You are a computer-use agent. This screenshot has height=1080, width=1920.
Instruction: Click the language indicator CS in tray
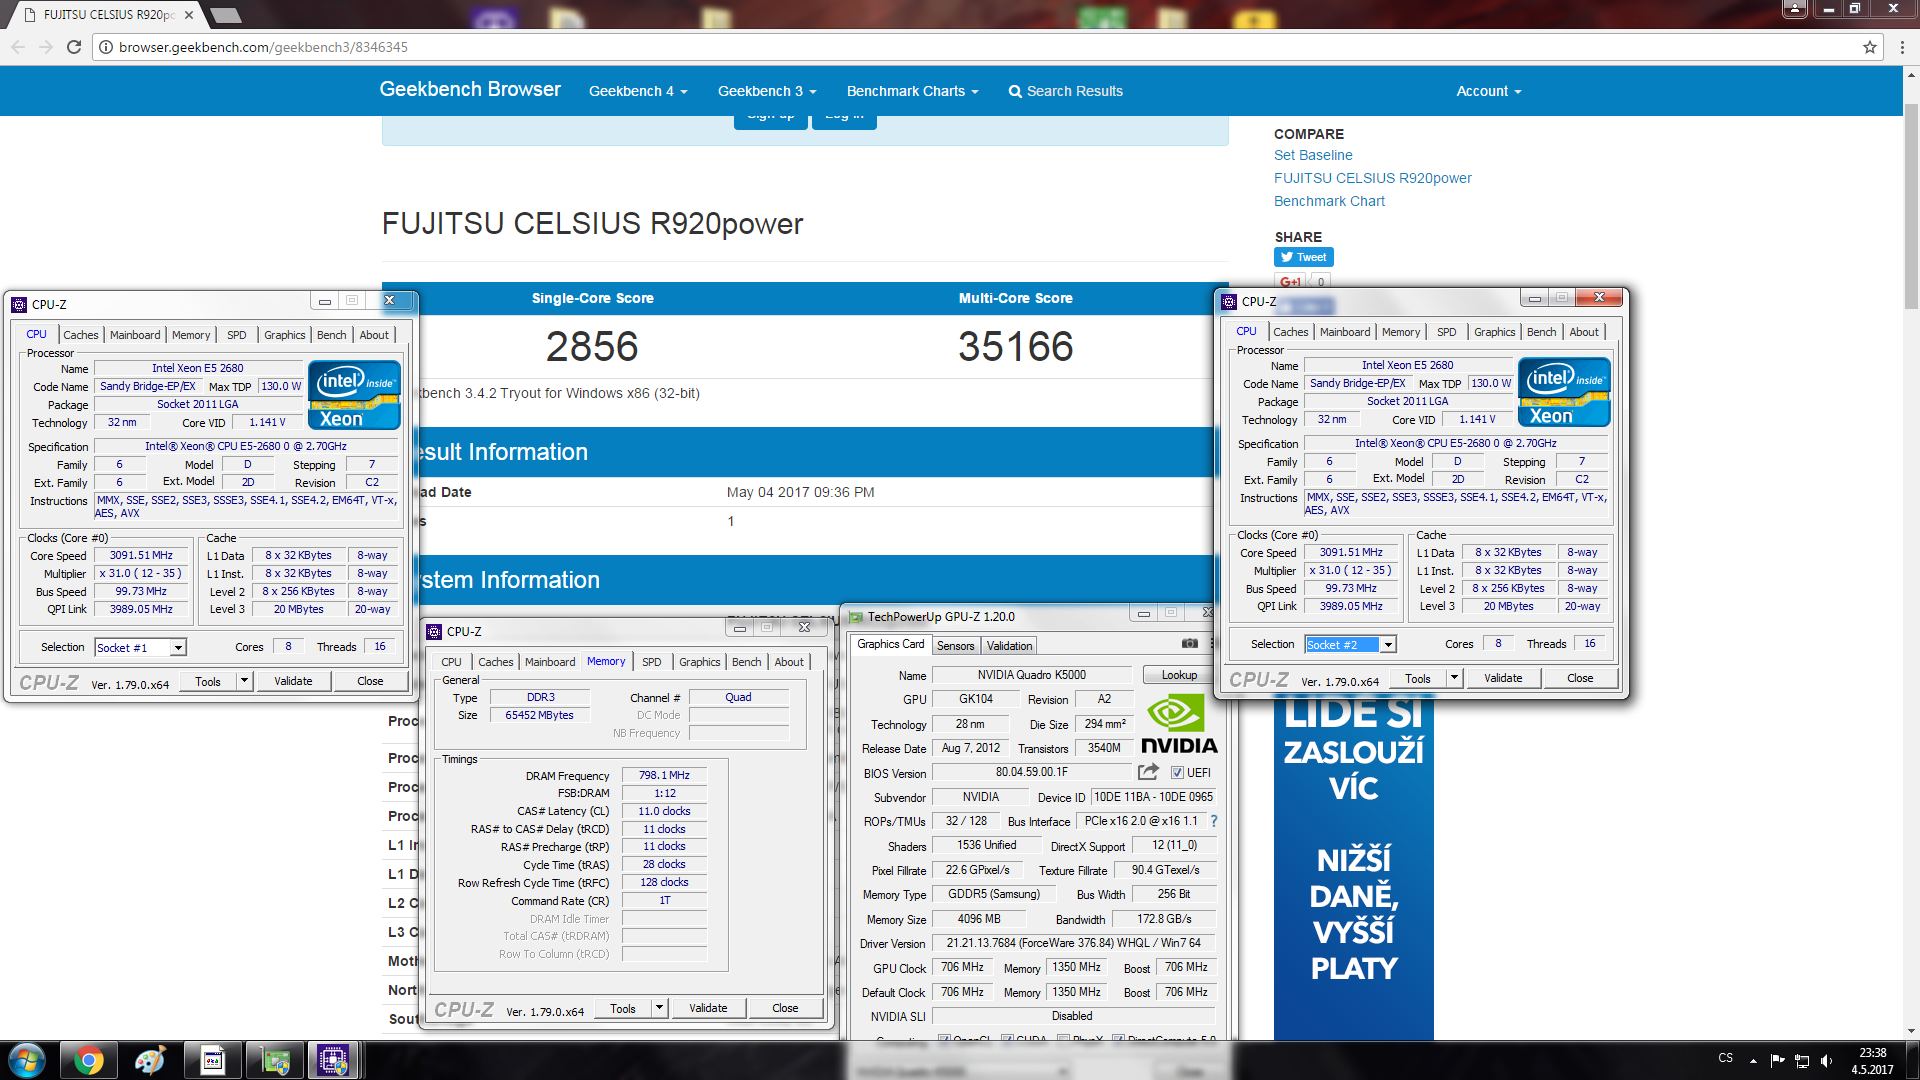tap(1726, 1057)
